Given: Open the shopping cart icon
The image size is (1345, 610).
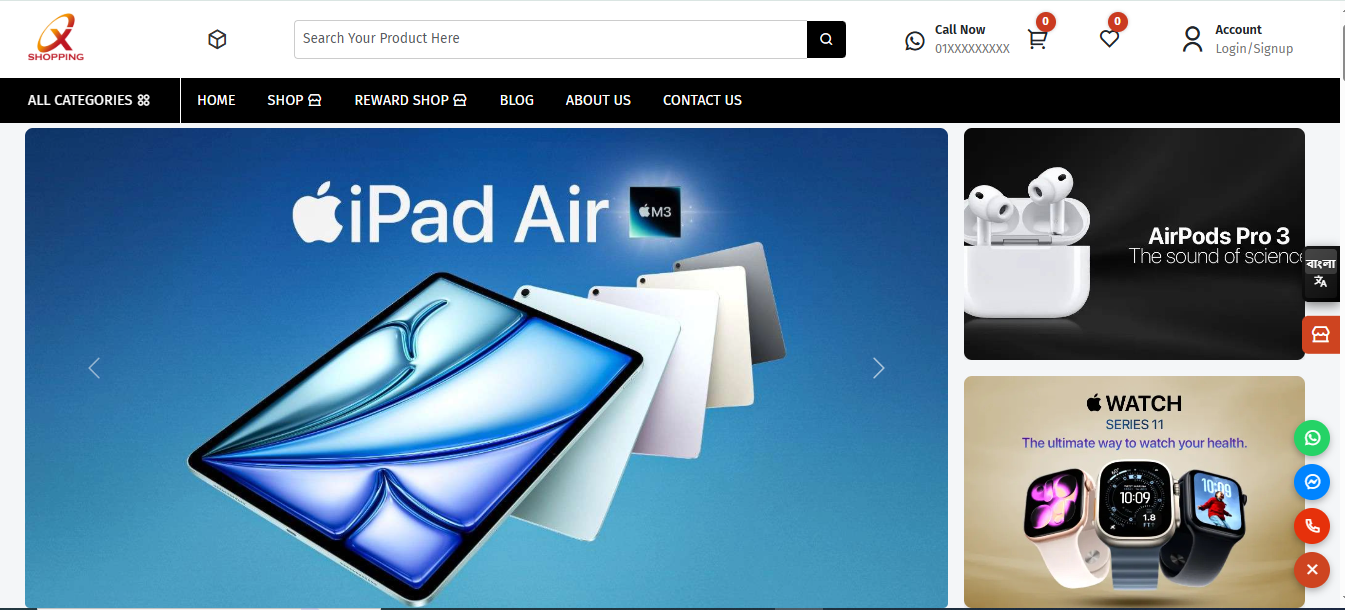Looking at the screenshot, I should pos(1037,38).
